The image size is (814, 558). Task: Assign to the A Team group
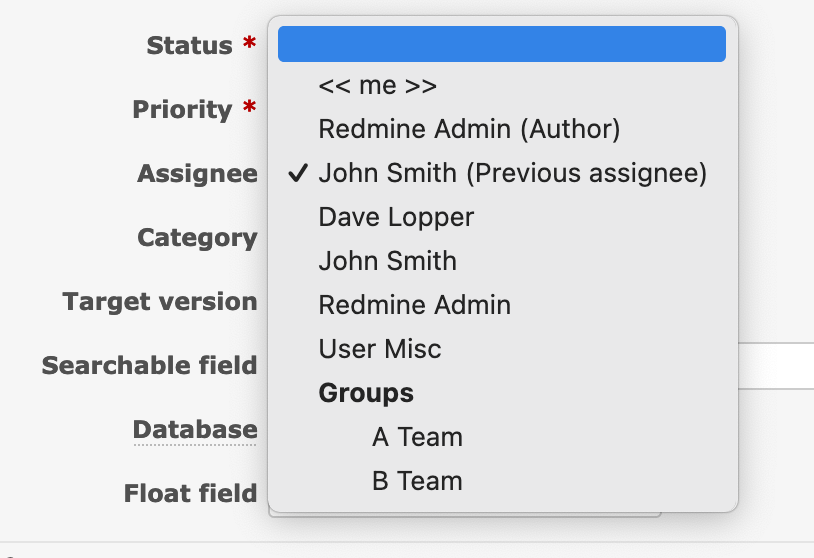417,437
